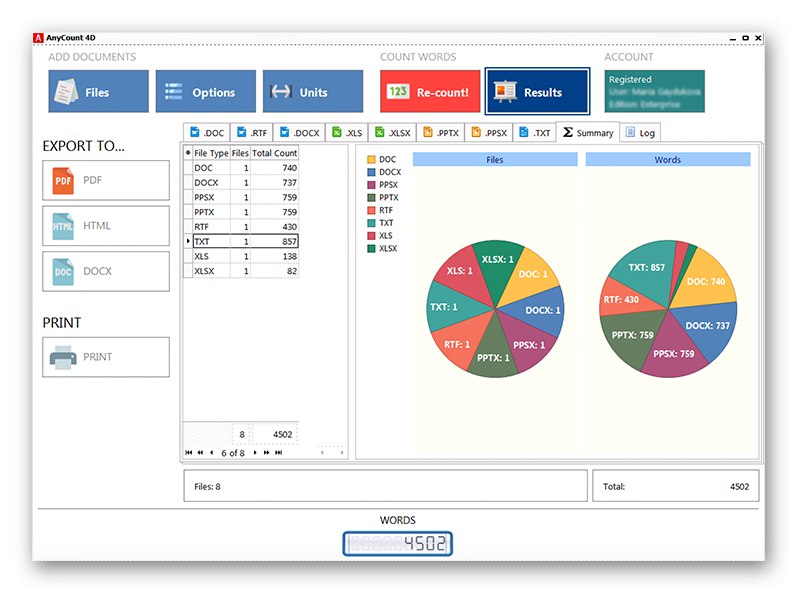
Task: Go to previous page navigator button
Action: (200, 452)
